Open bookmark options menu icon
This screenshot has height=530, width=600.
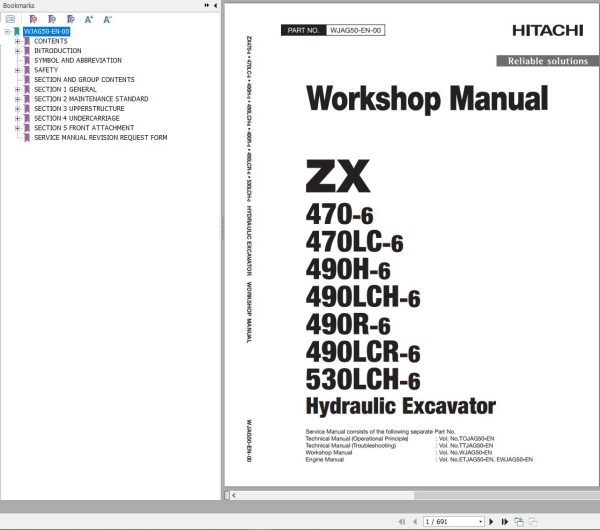pos(10,19)
